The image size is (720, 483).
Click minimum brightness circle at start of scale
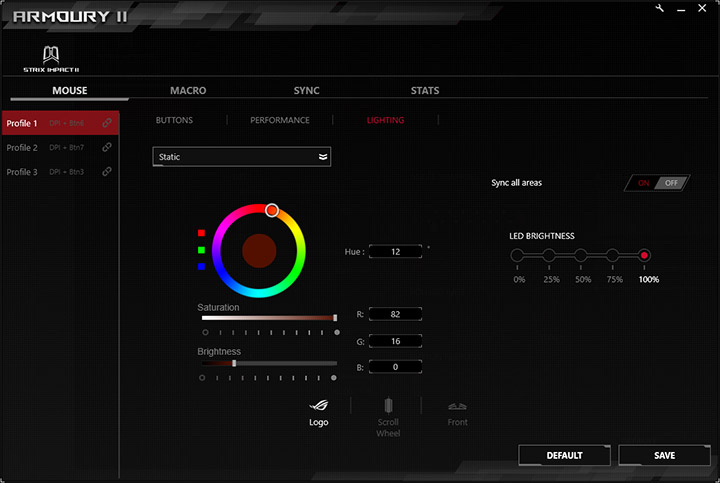(x=202, y=378)
